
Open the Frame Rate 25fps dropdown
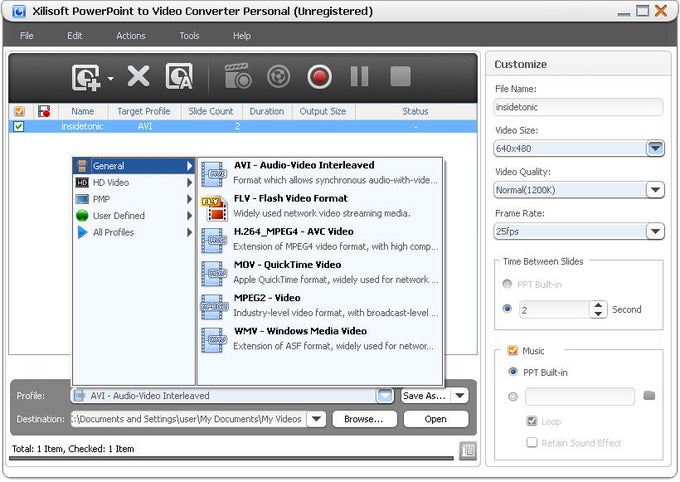pos(655,232)
